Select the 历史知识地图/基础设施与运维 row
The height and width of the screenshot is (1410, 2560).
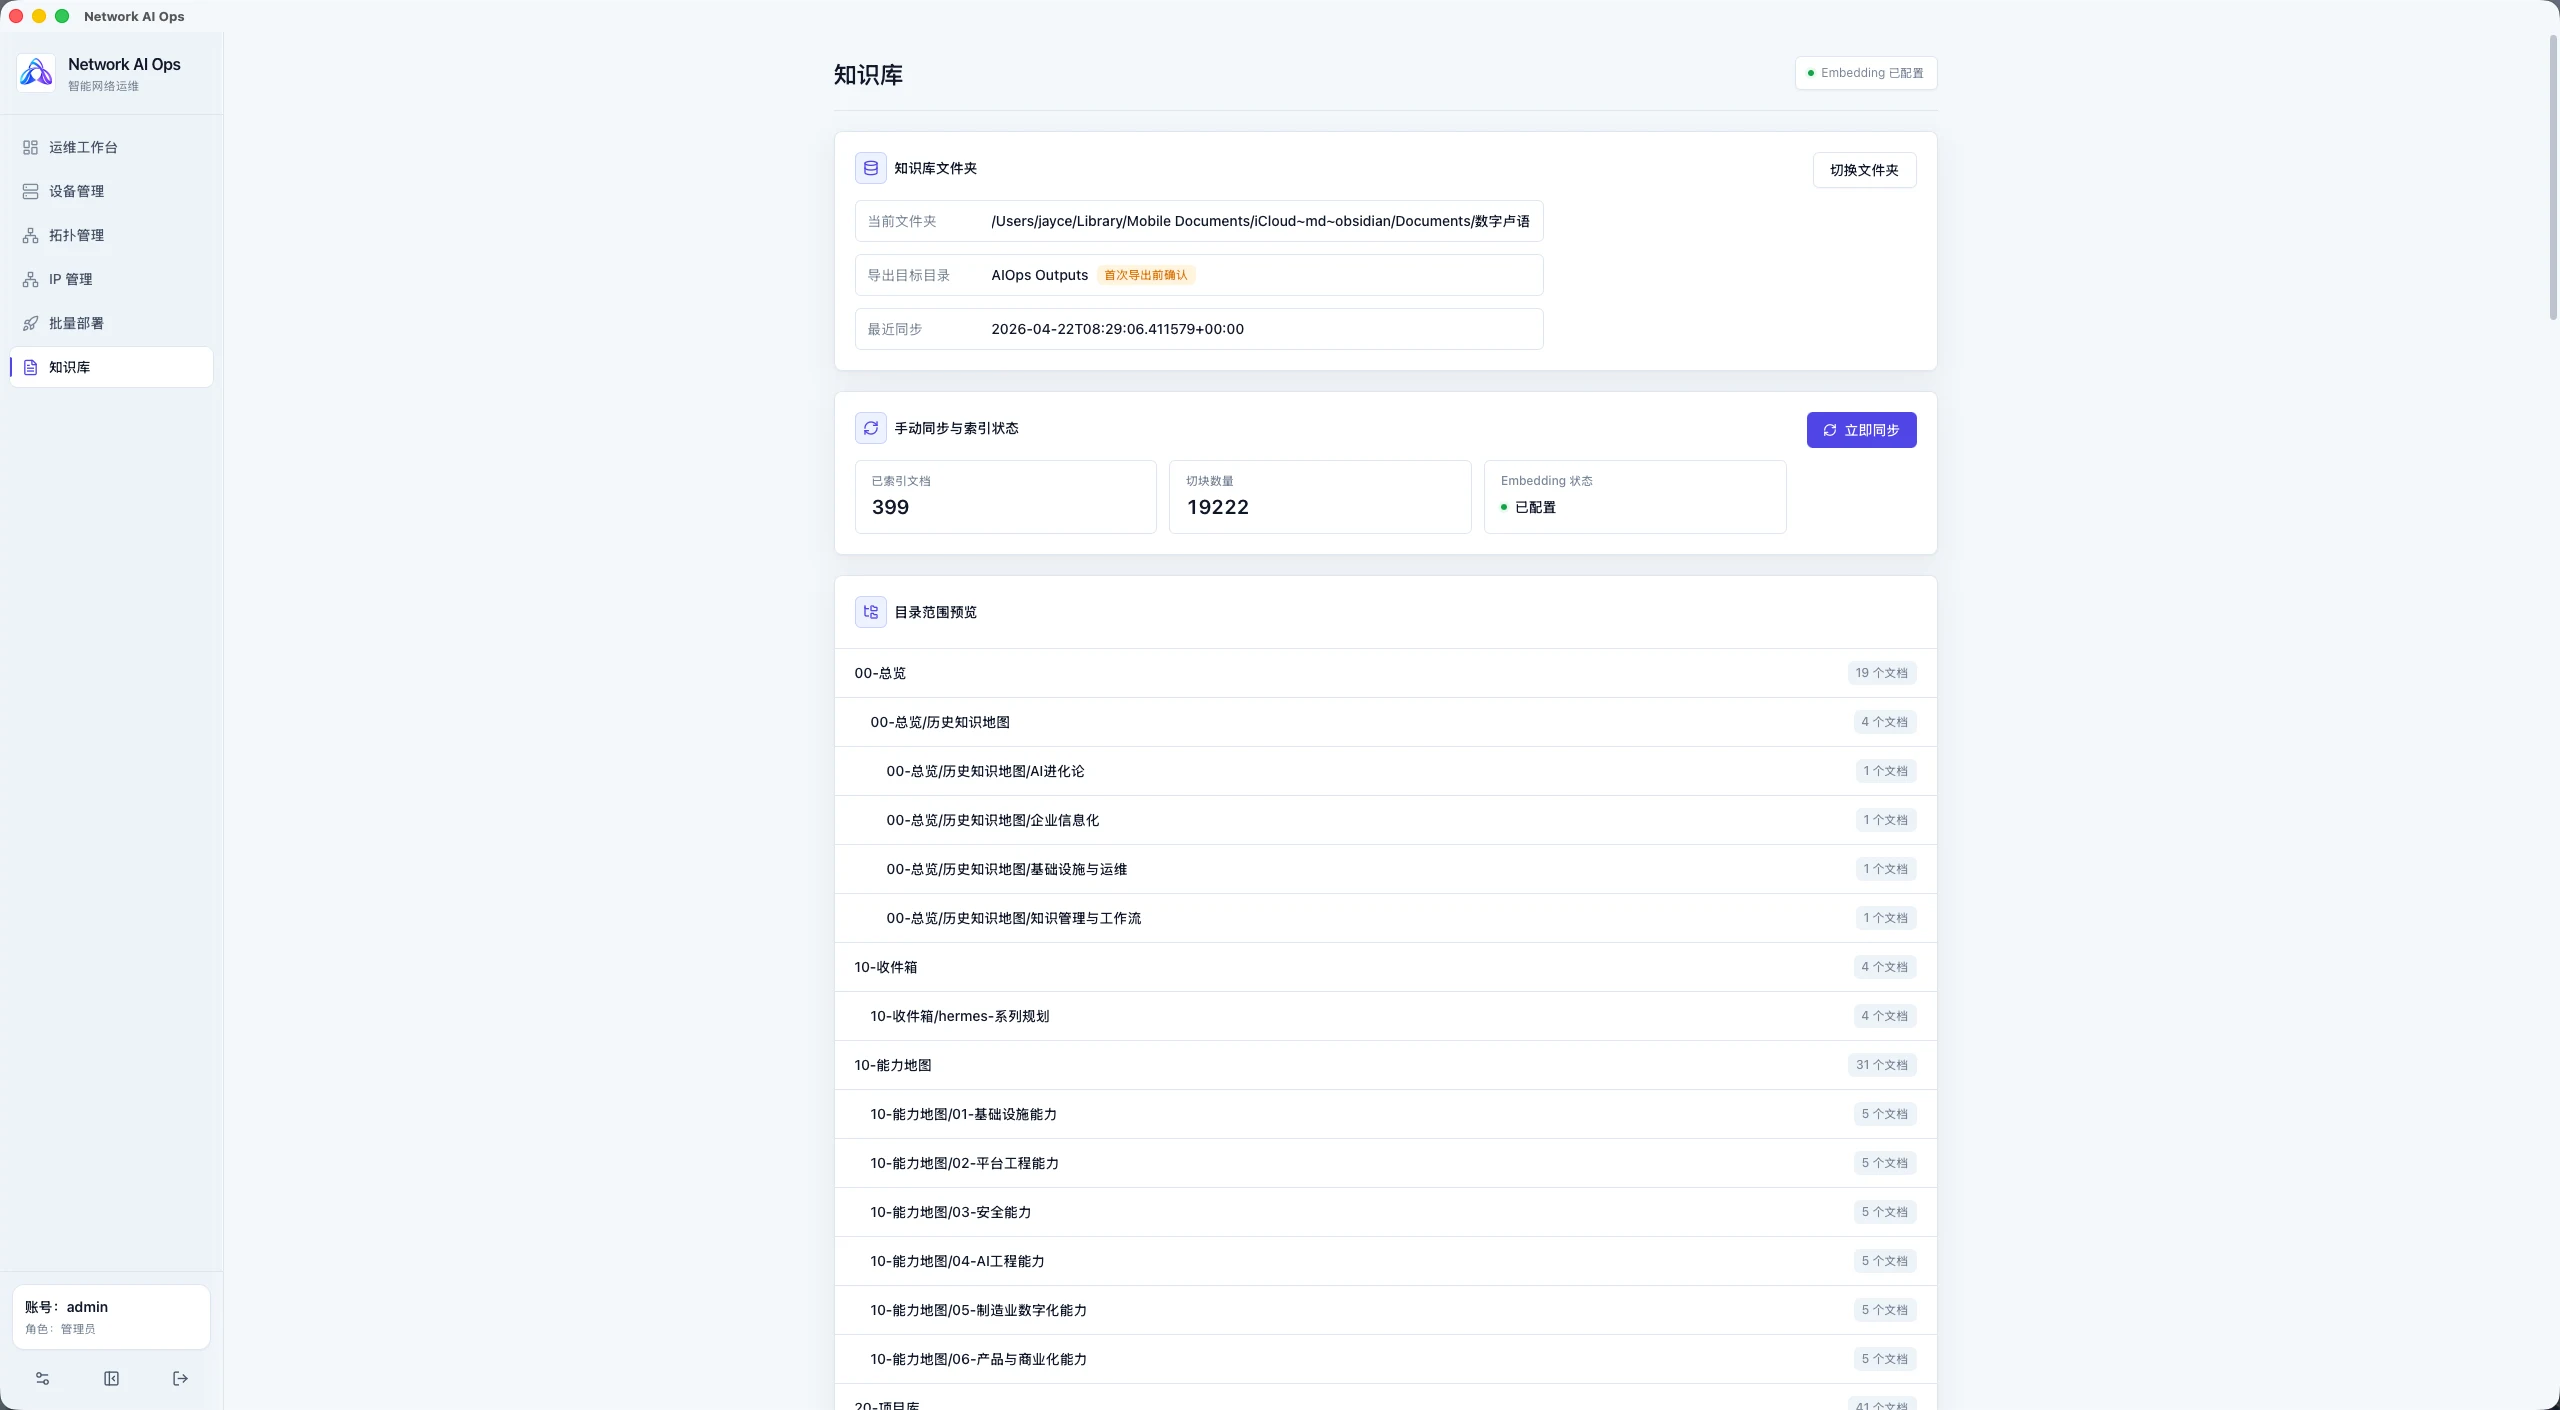coord(1386,869)
